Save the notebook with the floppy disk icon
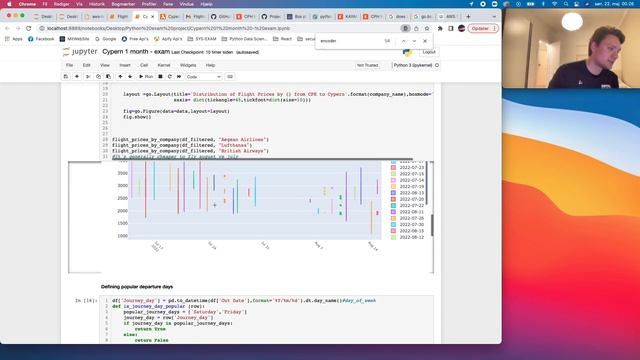The width and height of the screenshot is (640, 360). click(66, 77)
